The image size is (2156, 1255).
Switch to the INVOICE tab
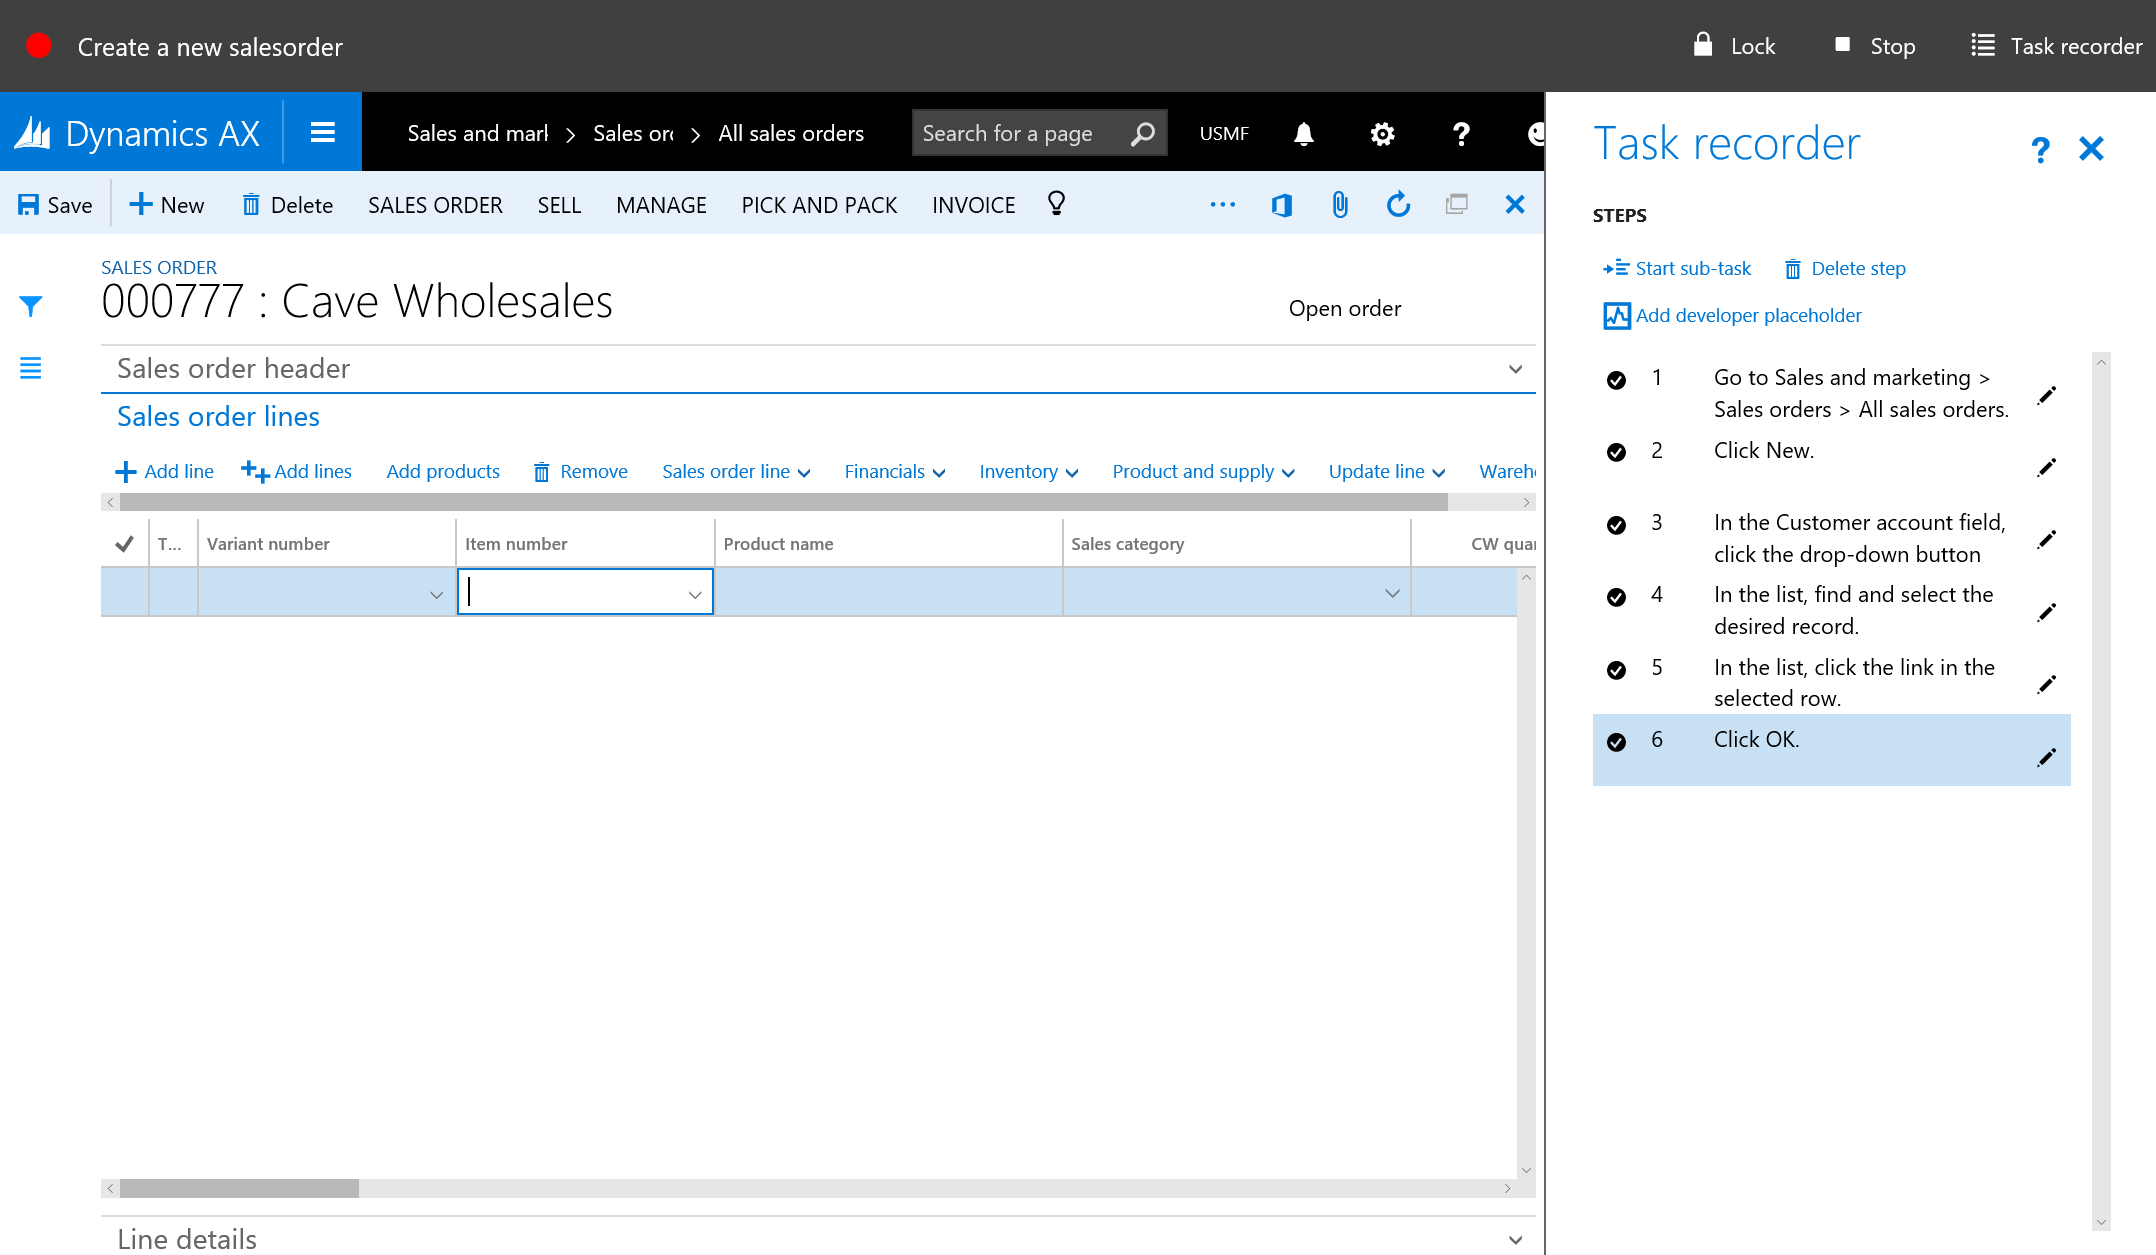pos(973,205)
